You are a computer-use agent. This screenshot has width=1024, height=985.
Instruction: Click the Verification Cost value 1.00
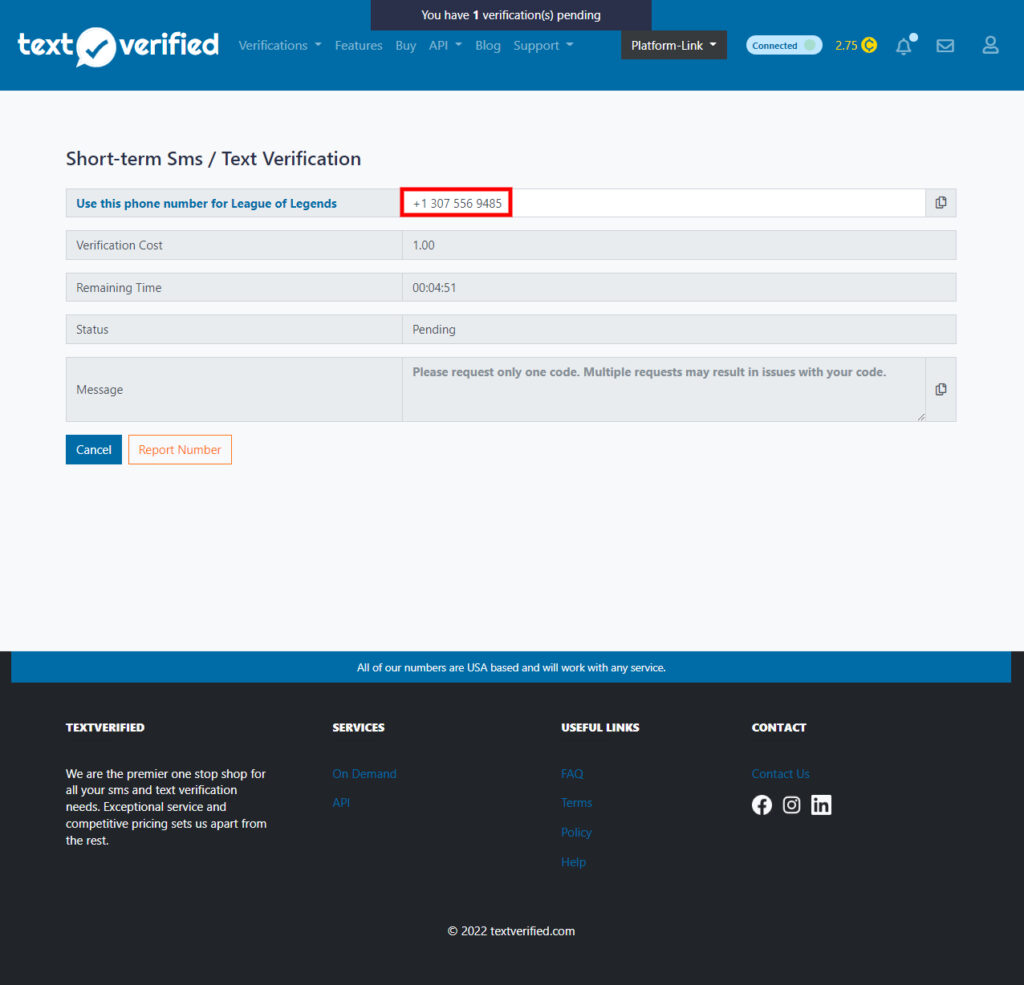click(679, 245)
